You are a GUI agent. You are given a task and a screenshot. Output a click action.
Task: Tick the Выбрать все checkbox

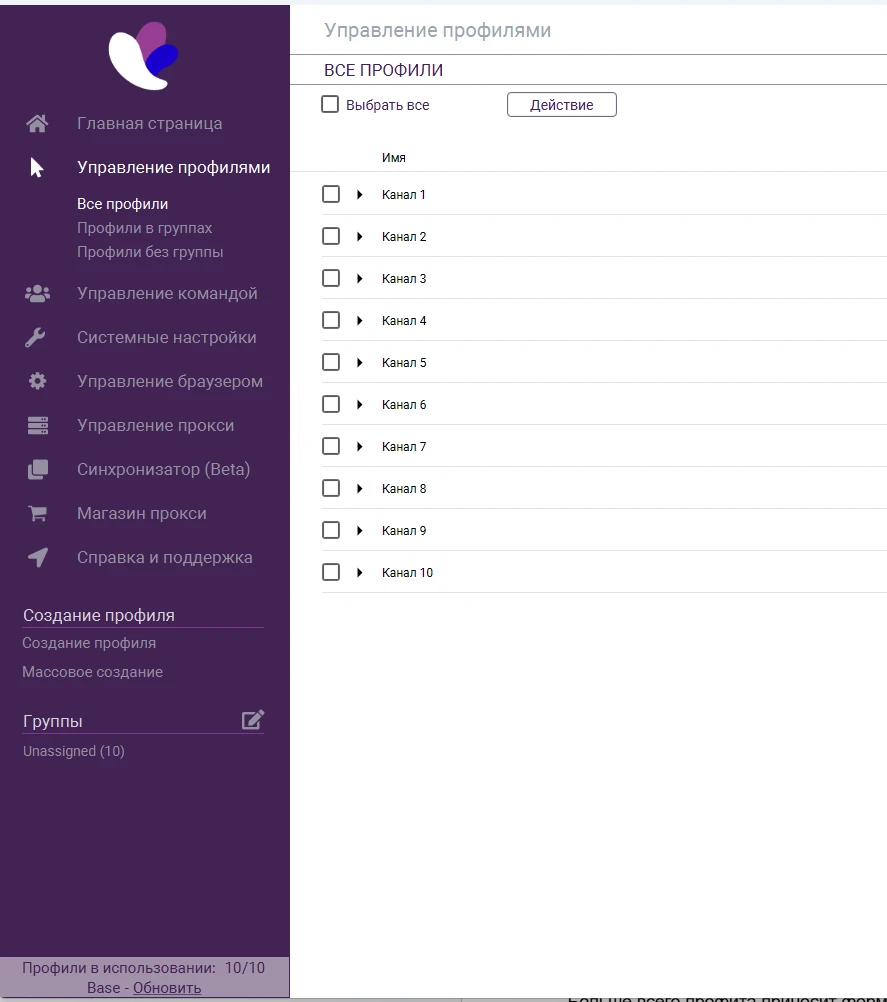coord(330,104)
